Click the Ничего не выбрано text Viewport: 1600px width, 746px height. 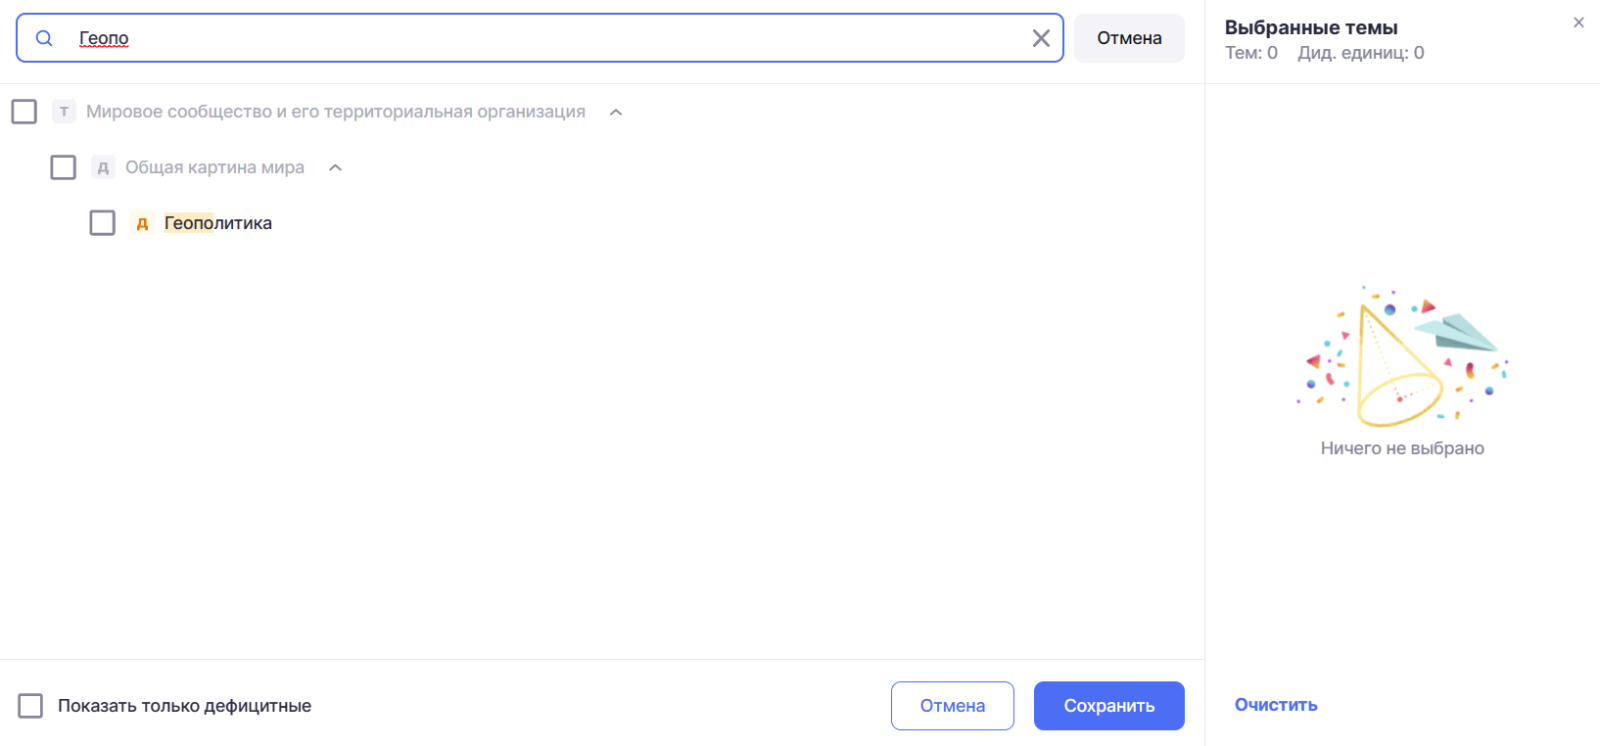pos(1402,448)
